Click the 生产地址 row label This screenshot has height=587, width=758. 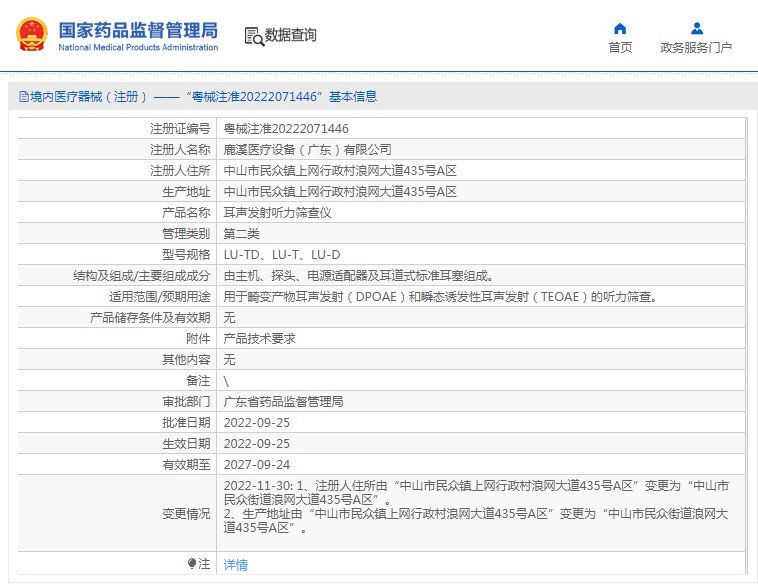tap(186, 191)
